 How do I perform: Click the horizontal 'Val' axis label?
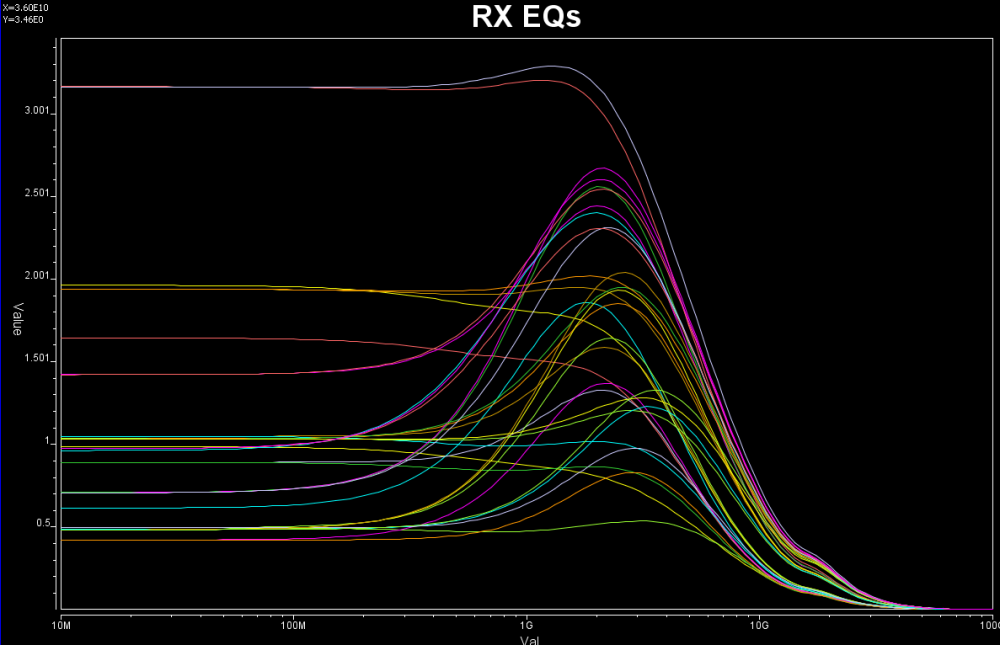pos(530,638)
